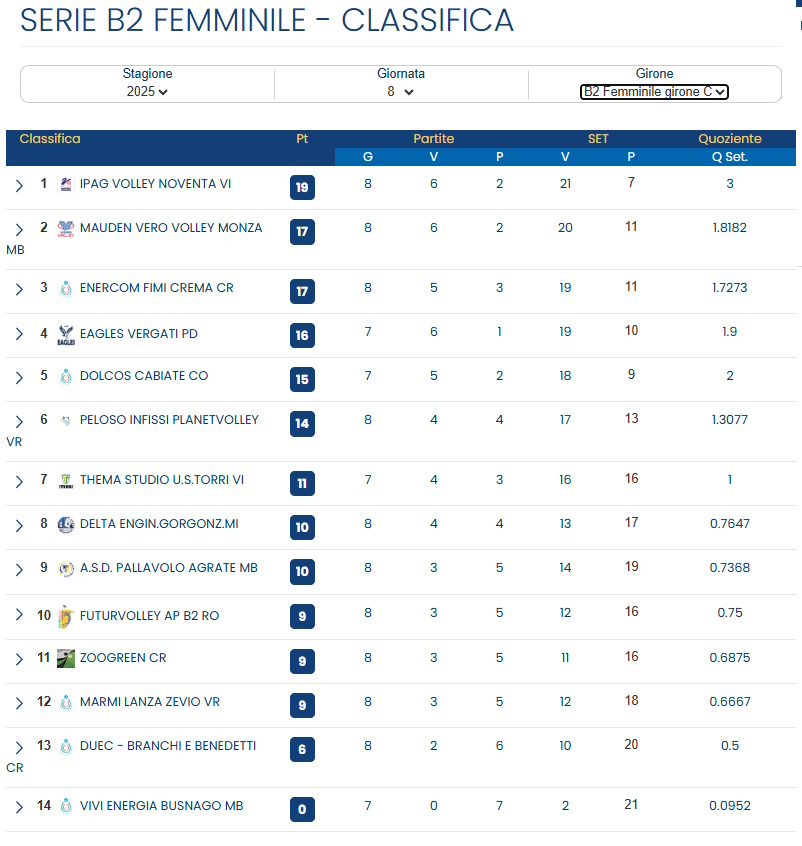The width and height of the screenshot is (802, 846).
Task: Open the Marmi Lanza Zevio VR team name
Action: click(x=150, y=702)
